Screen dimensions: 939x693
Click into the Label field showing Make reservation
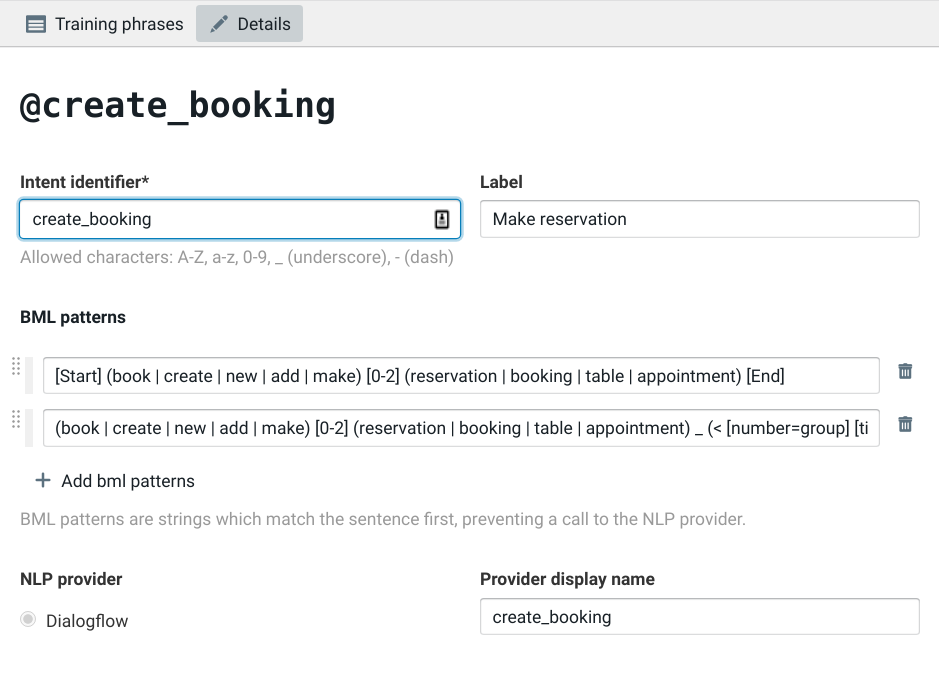(x=698, y=220)
